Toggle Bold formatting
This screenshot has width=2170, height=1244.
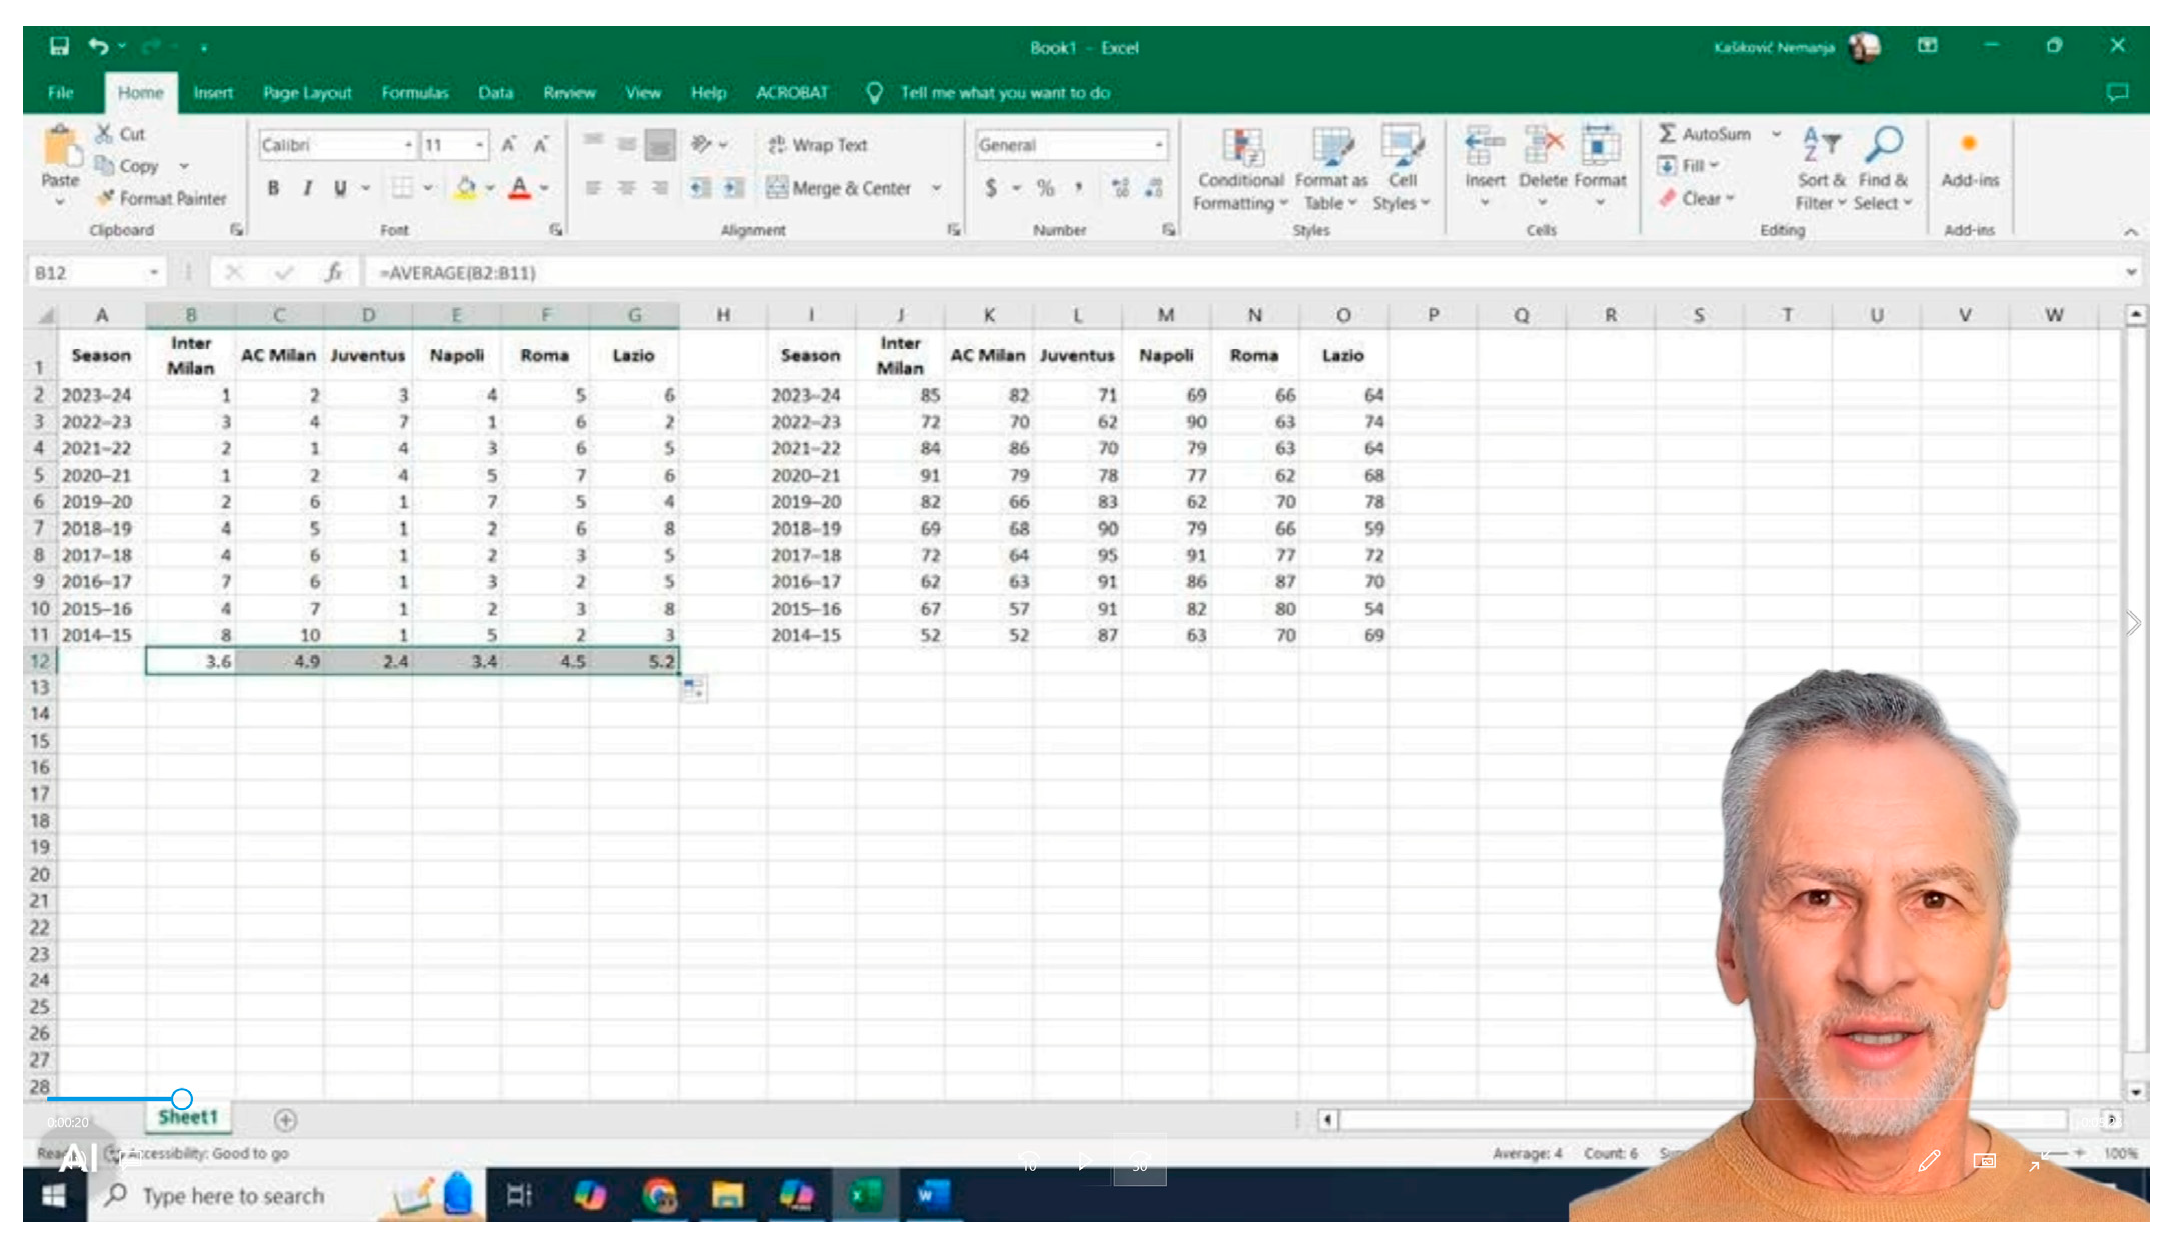click(273, 188)
